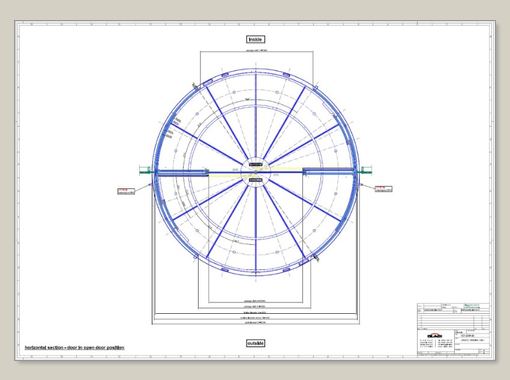Viewport: 510px width, 380px height.
Task: Click the red callout label right of the door
Action: tap(384, 189)
